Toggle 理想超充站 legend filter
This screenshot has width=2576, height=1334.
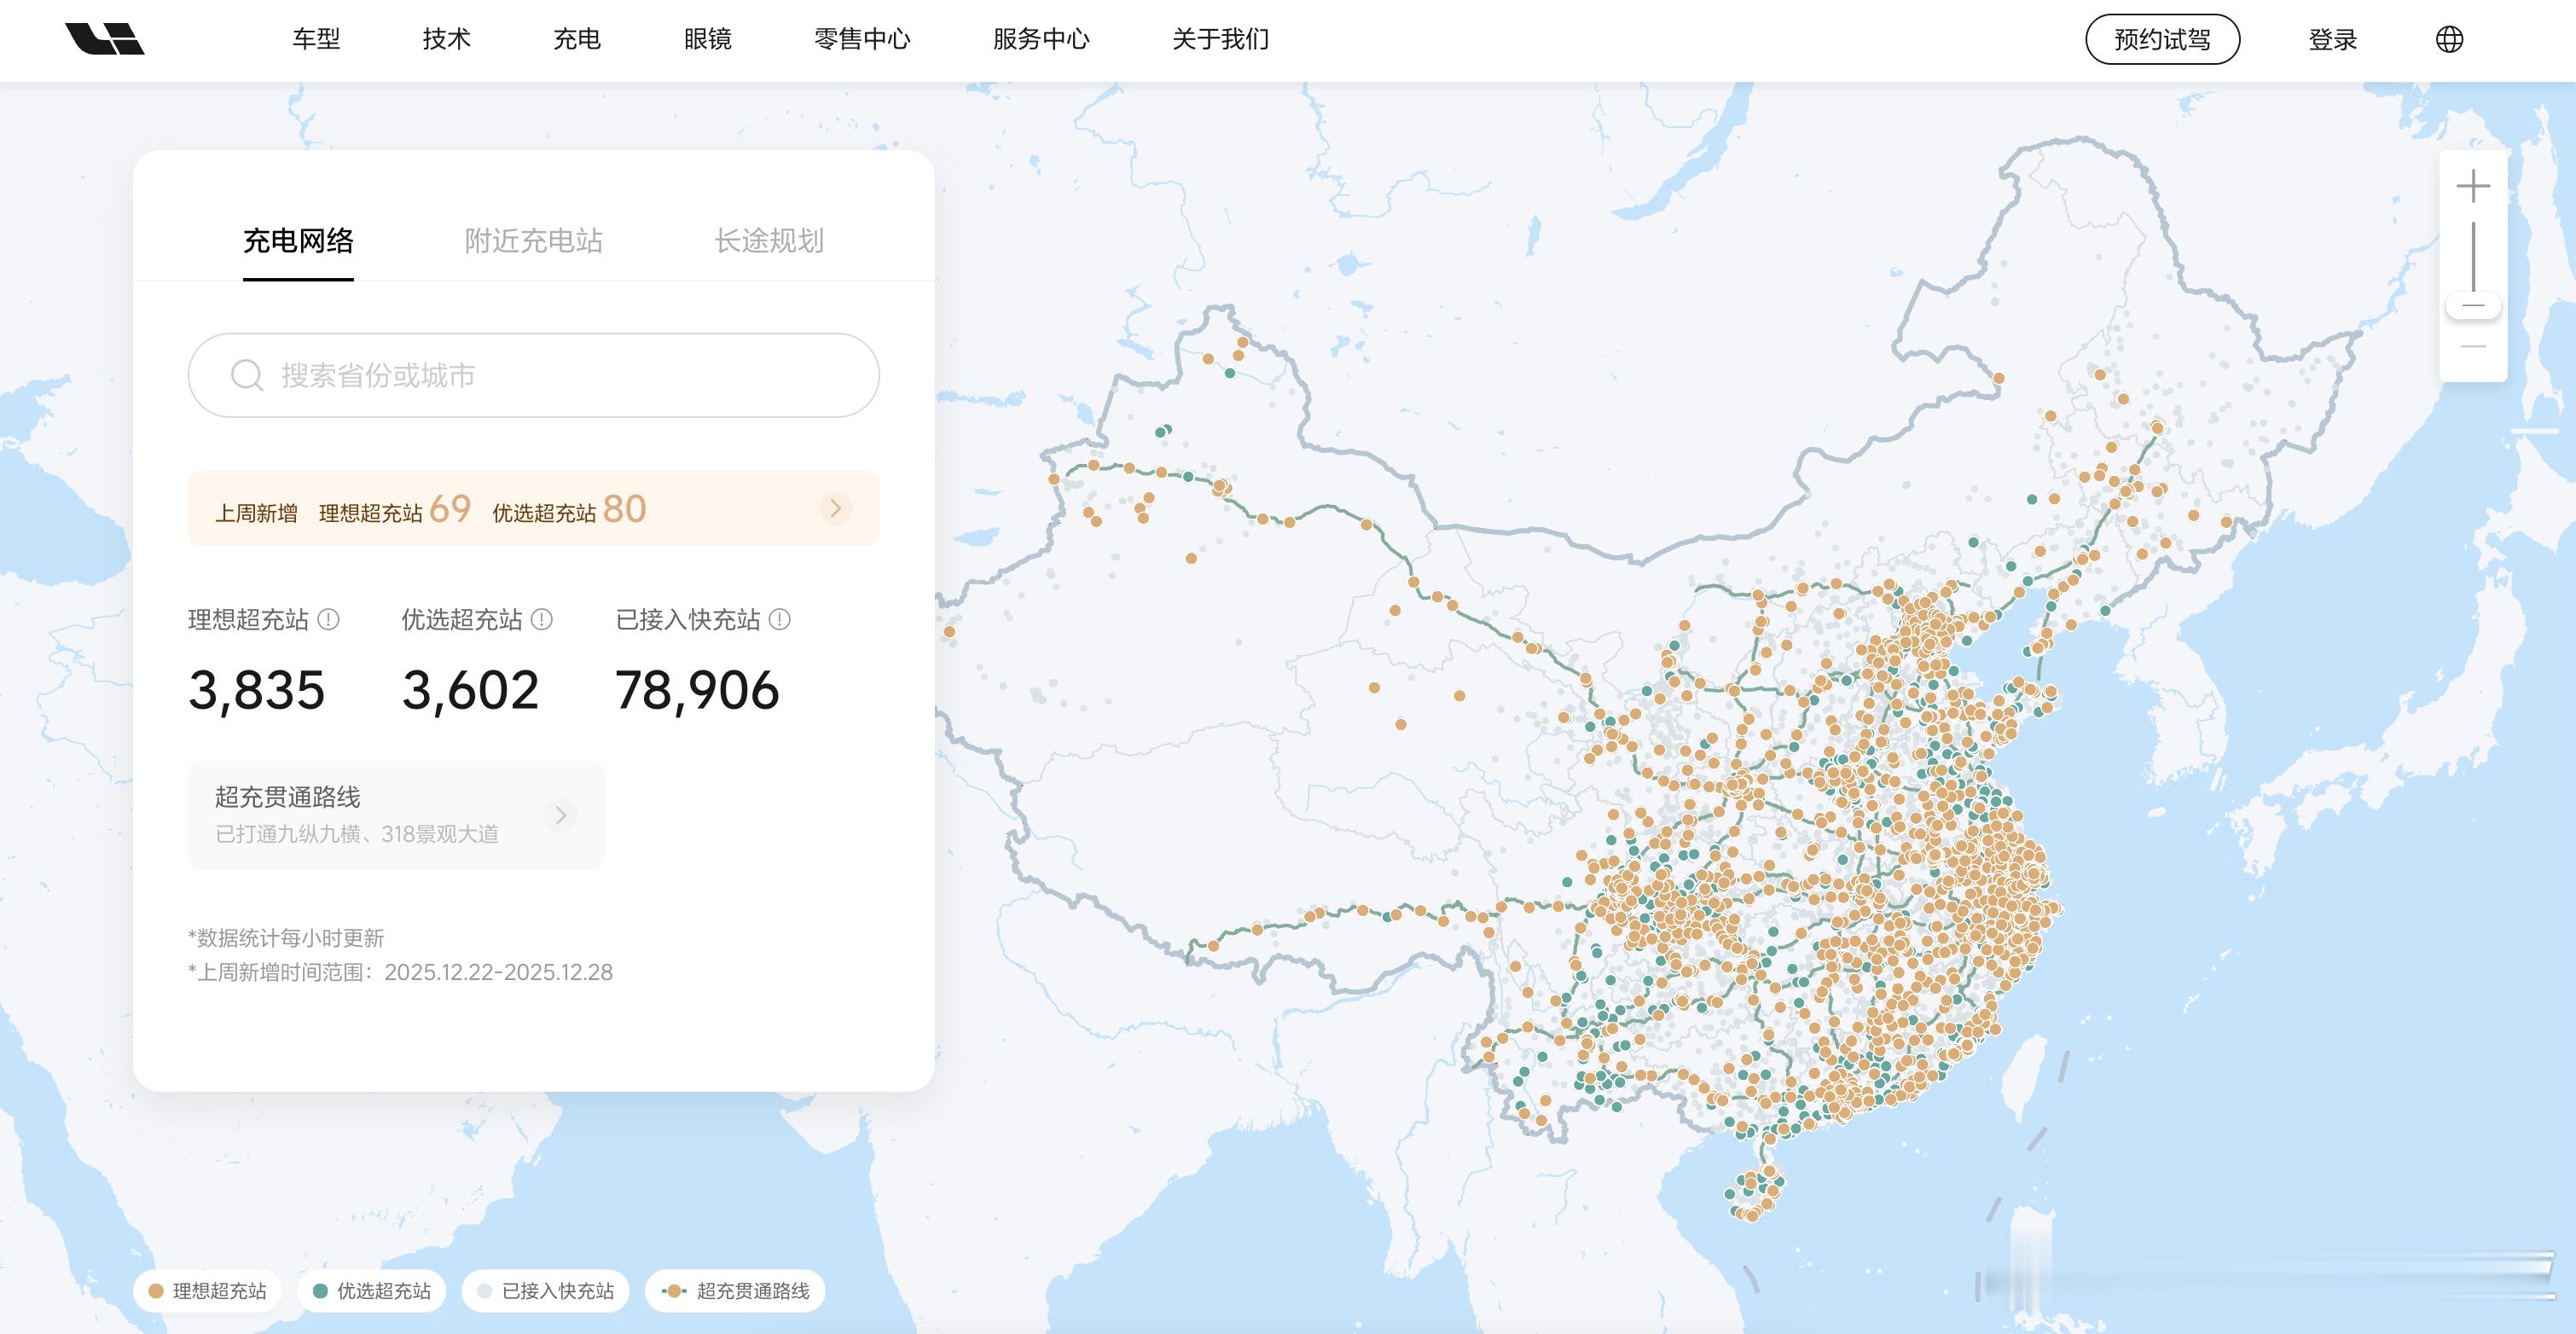point(207,1291)
